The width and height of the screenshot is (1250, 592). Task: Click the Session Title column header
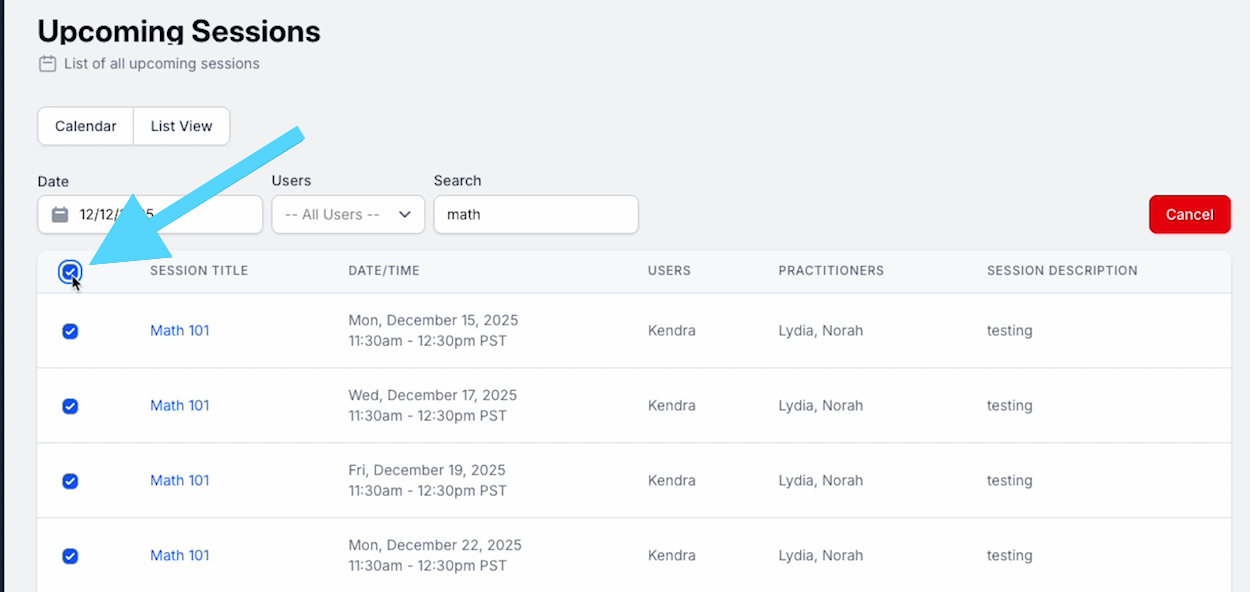pos(199,271)
